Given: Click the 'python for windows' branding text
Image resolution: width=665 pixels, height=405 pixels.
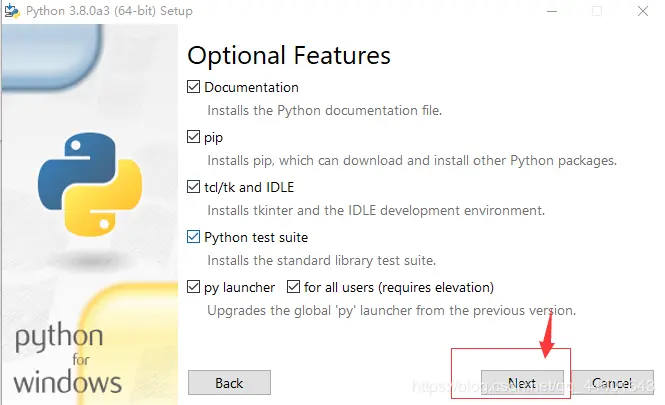Looking at the screenshot, I should click(68, 359).
